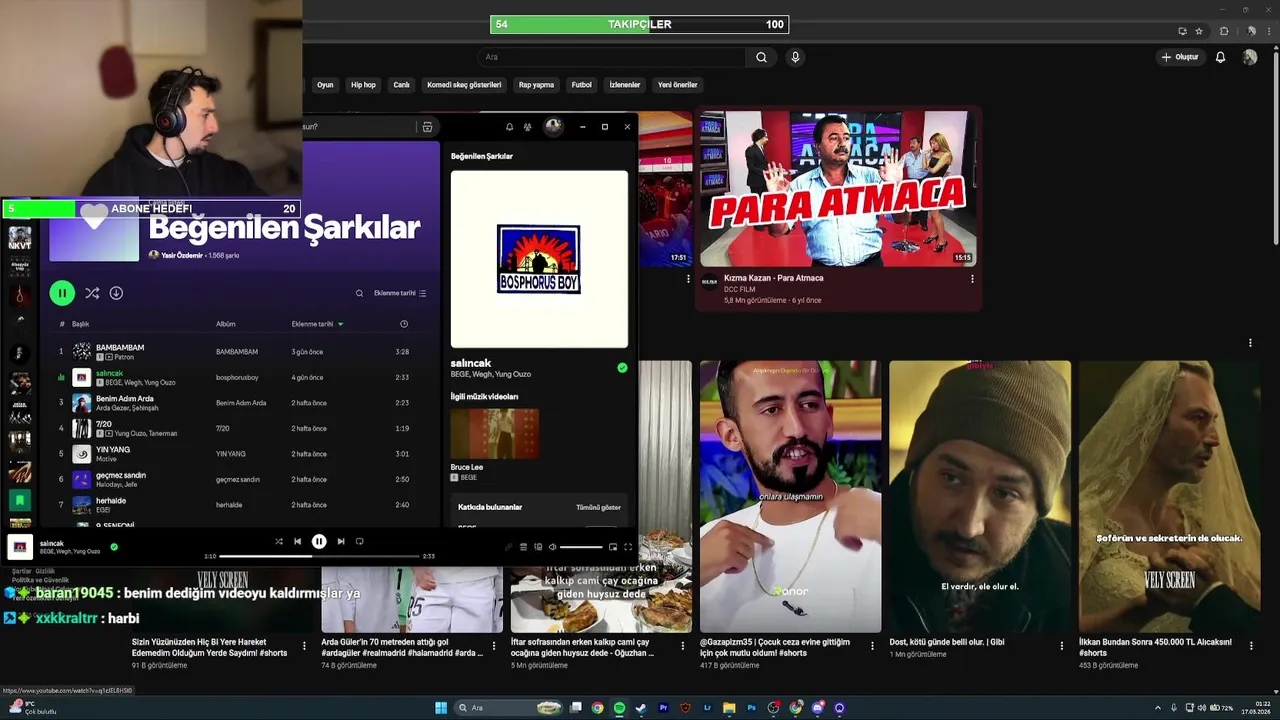Skip to next track
This screenshot has height=720, width=1280.
341,541
